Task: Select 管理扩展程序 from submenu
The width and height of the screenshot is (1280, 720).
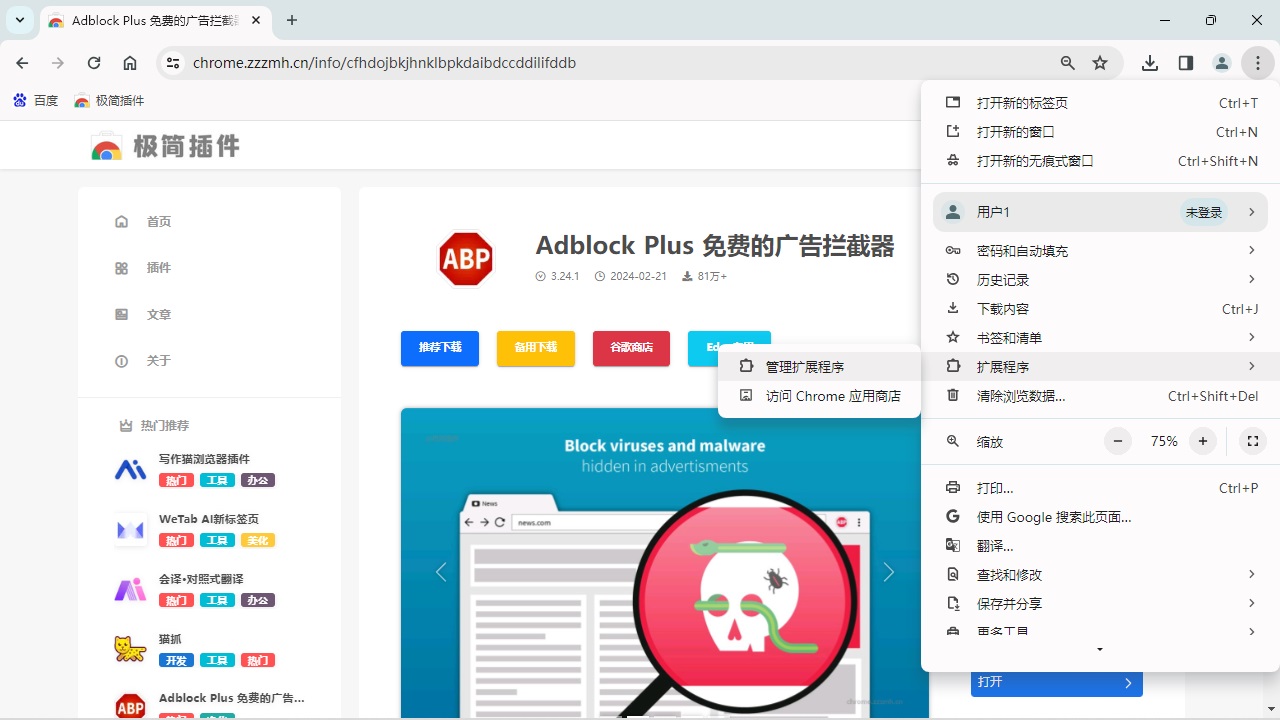Action: pyautogui.click(x=804, y=367)
